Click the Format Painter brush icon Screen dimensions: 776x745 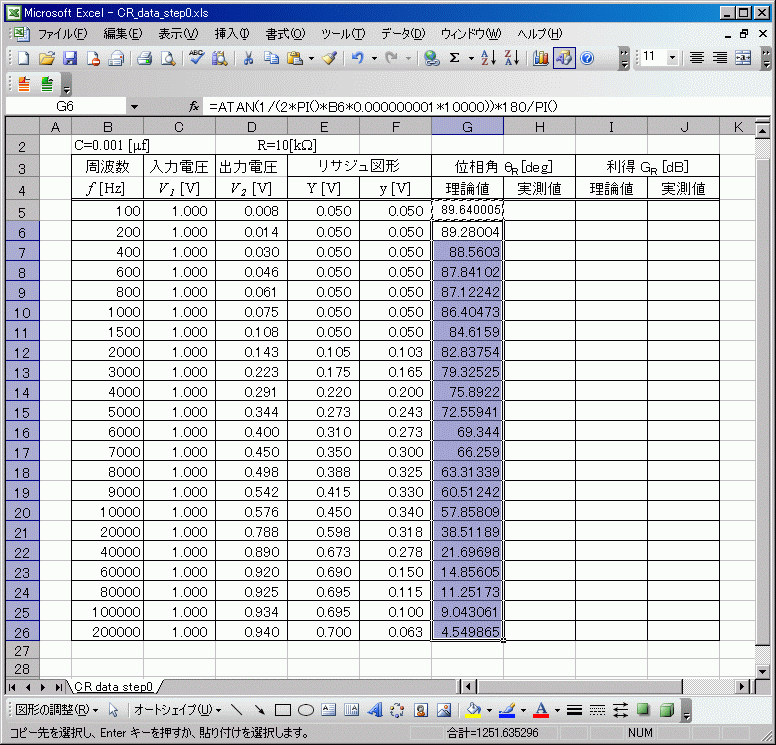tap(329, 58)
